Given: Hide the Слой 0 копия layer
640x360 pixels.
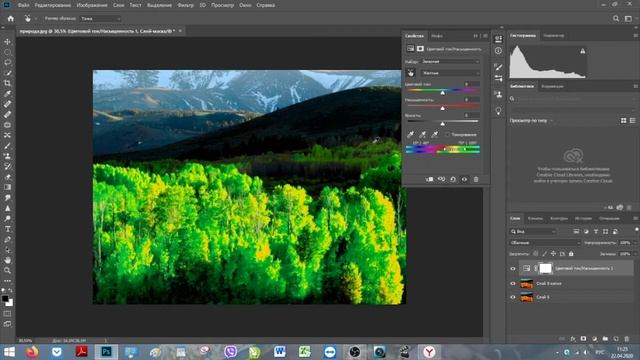Looking at the screenshot, I should (x=513, y=283).
